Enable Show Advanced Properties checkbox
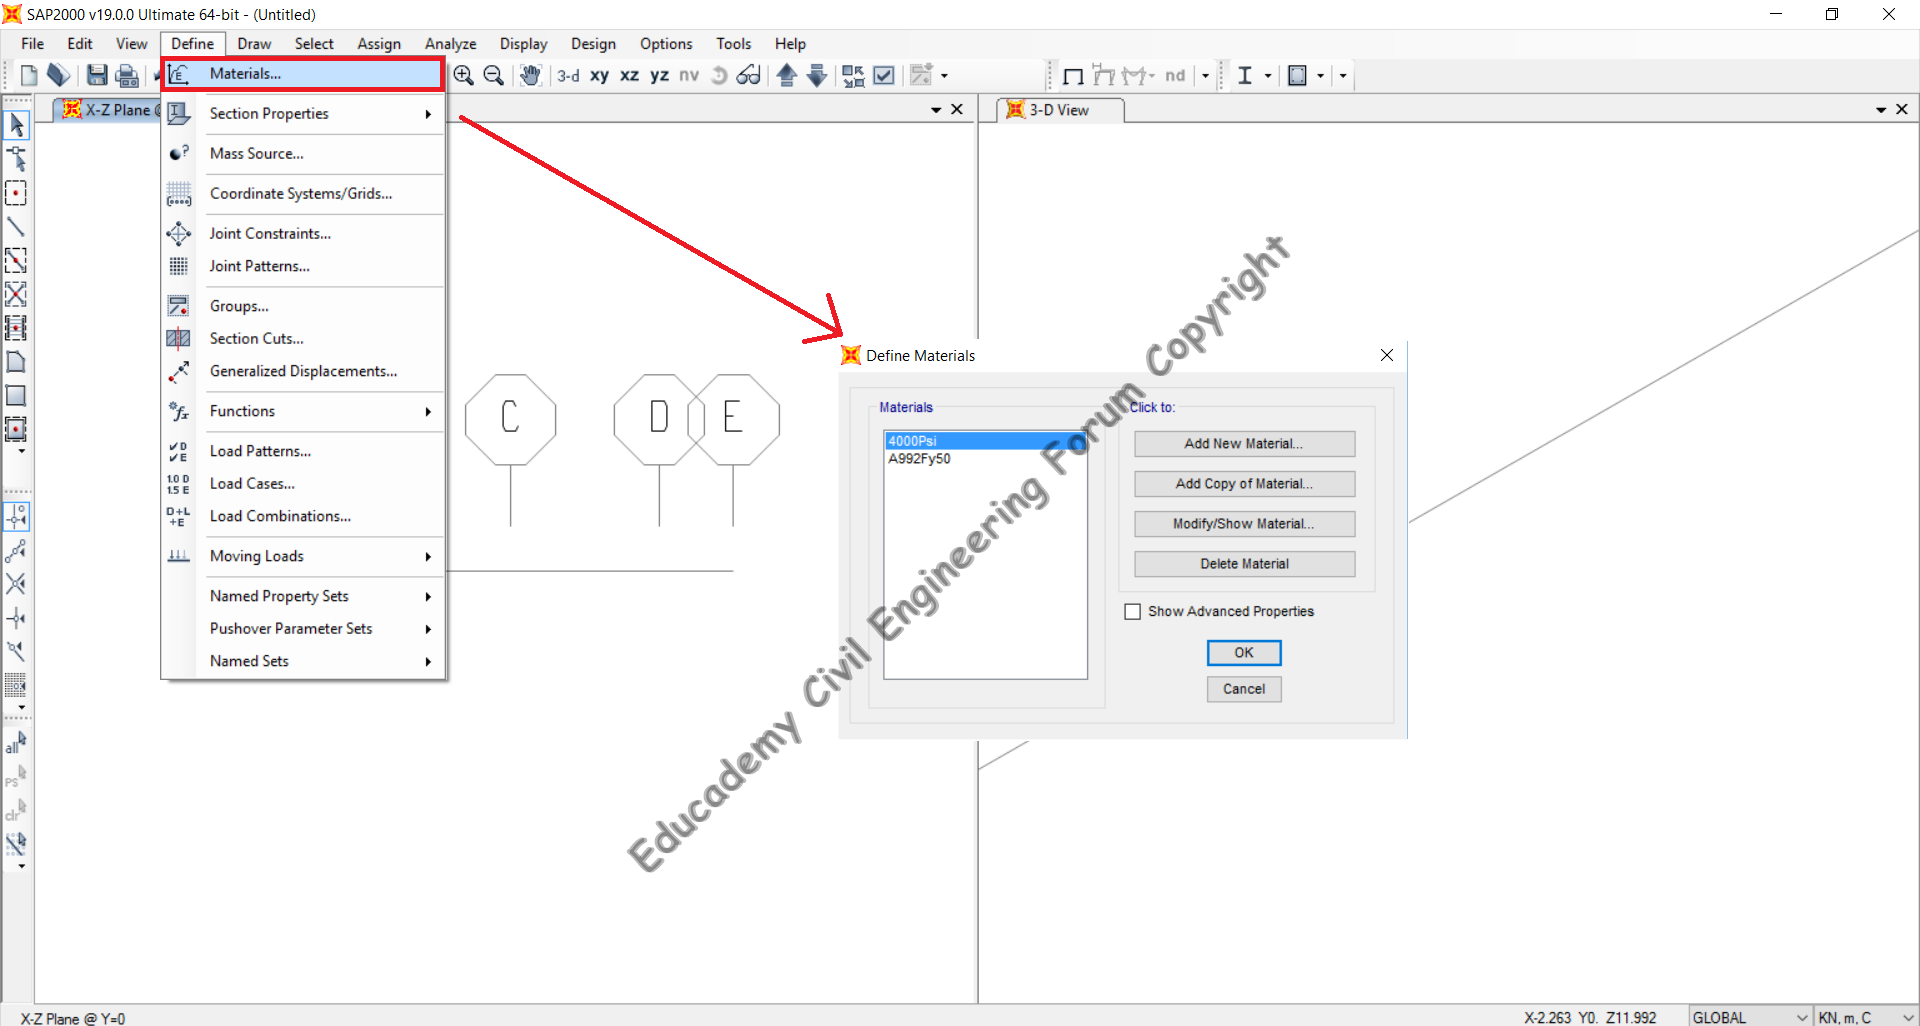This screenshot has width=1920, height=1026. click(1132, 611)
